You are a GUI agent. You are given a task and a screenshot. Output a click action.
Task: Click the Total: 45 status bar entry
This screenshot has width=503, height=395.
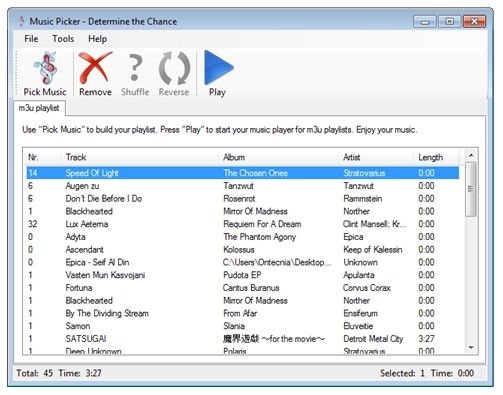click(x=35, y=373)
